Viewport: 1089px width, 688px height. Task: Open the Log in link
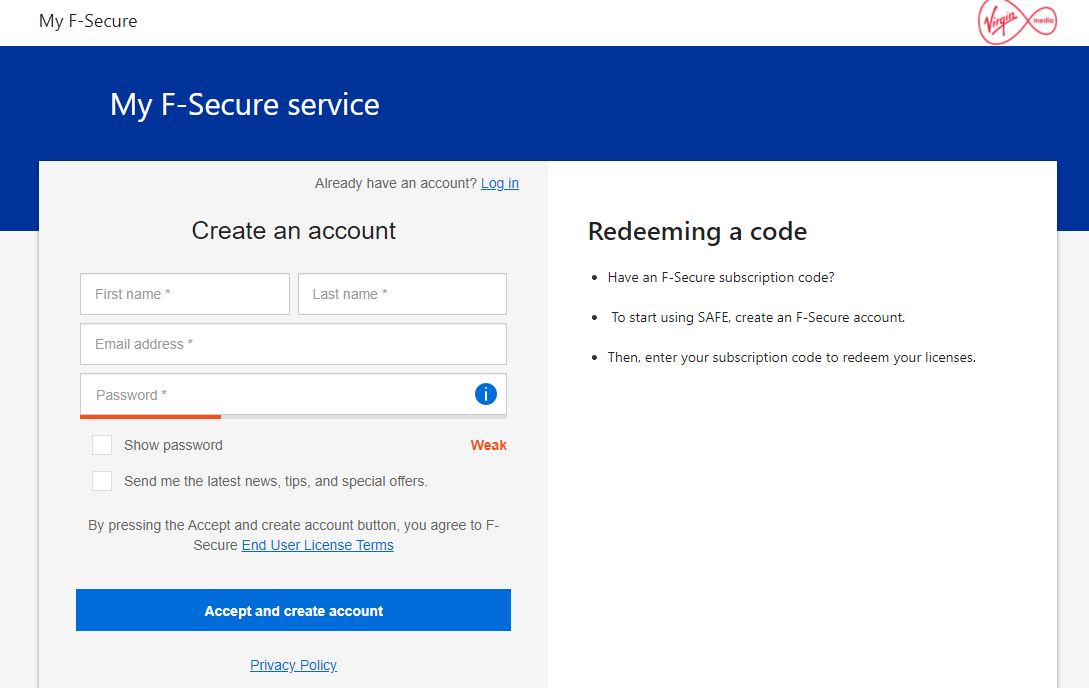click(x=499, y=183)
